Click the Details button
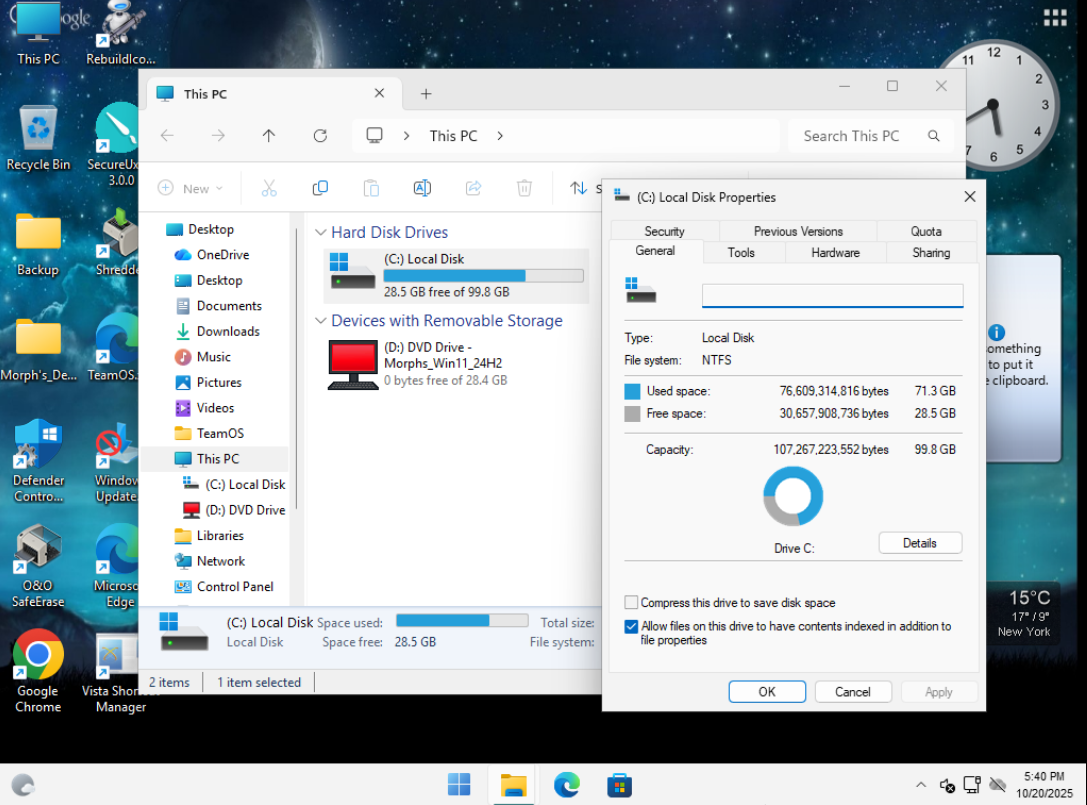The height and width of the screenshot is (805, 1087). point(919,543)
